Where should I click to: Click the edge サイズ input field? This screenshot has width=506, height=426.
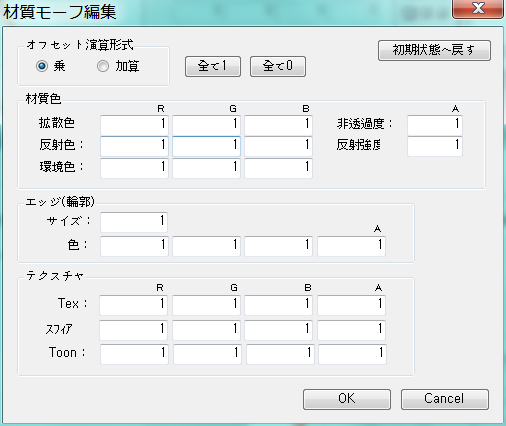[134, 222]
